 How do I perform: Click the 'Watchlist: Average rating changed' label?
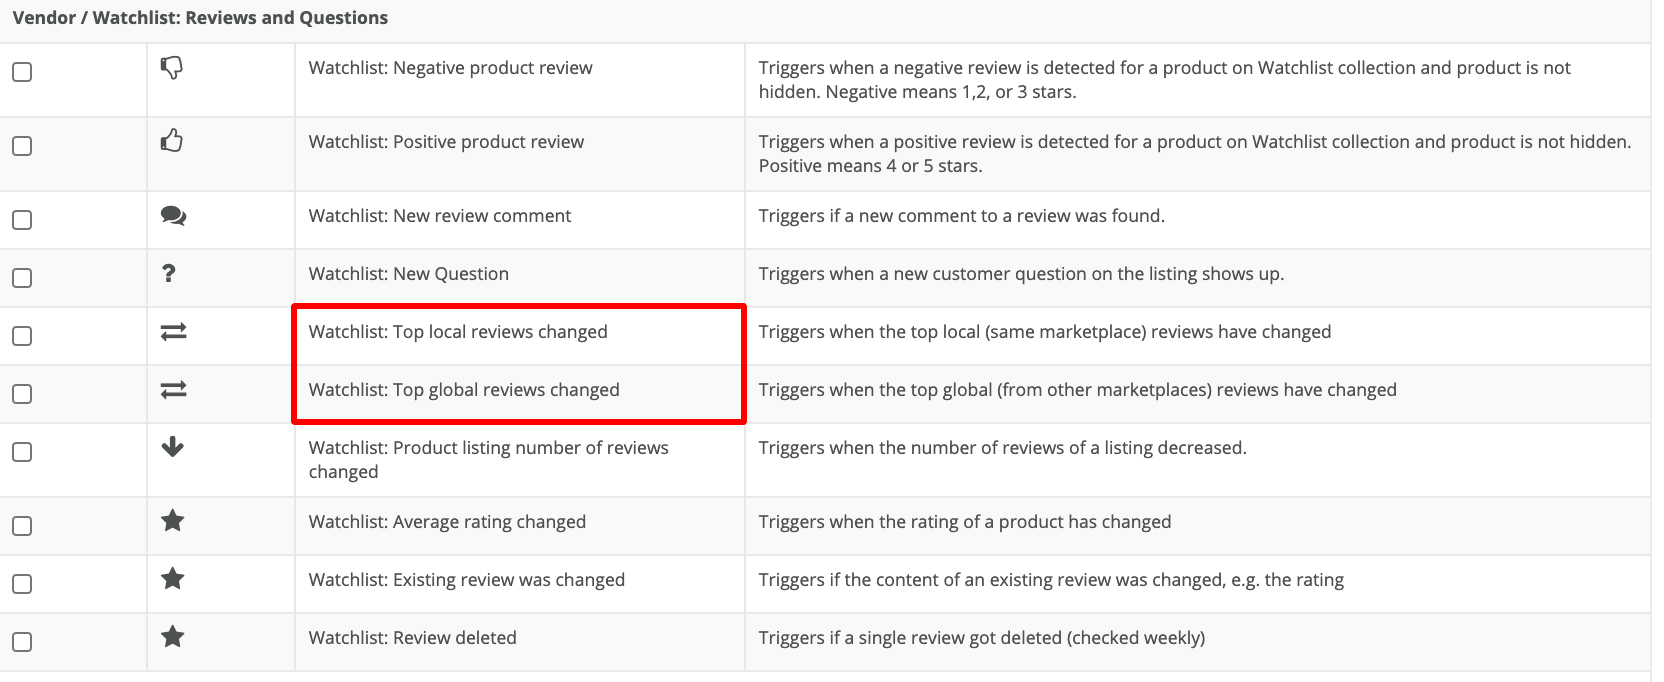447,522
